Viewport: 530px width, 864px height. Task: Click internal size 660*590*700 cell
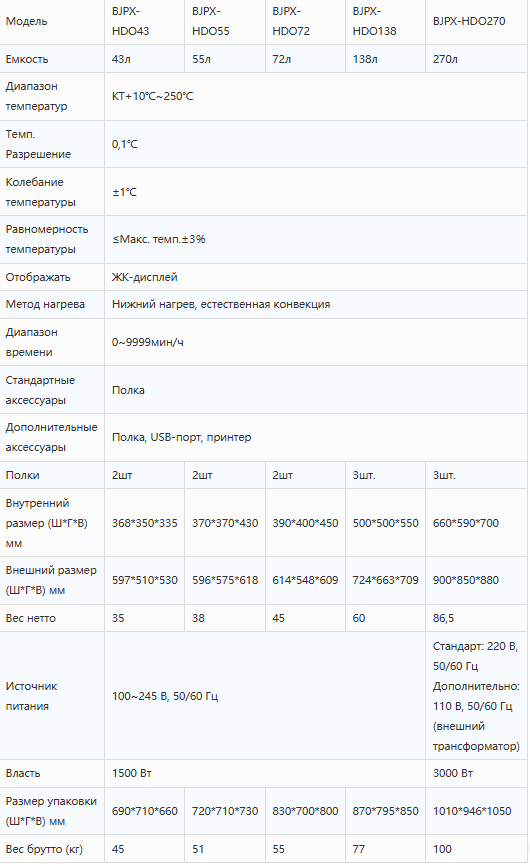pos(477,523)
